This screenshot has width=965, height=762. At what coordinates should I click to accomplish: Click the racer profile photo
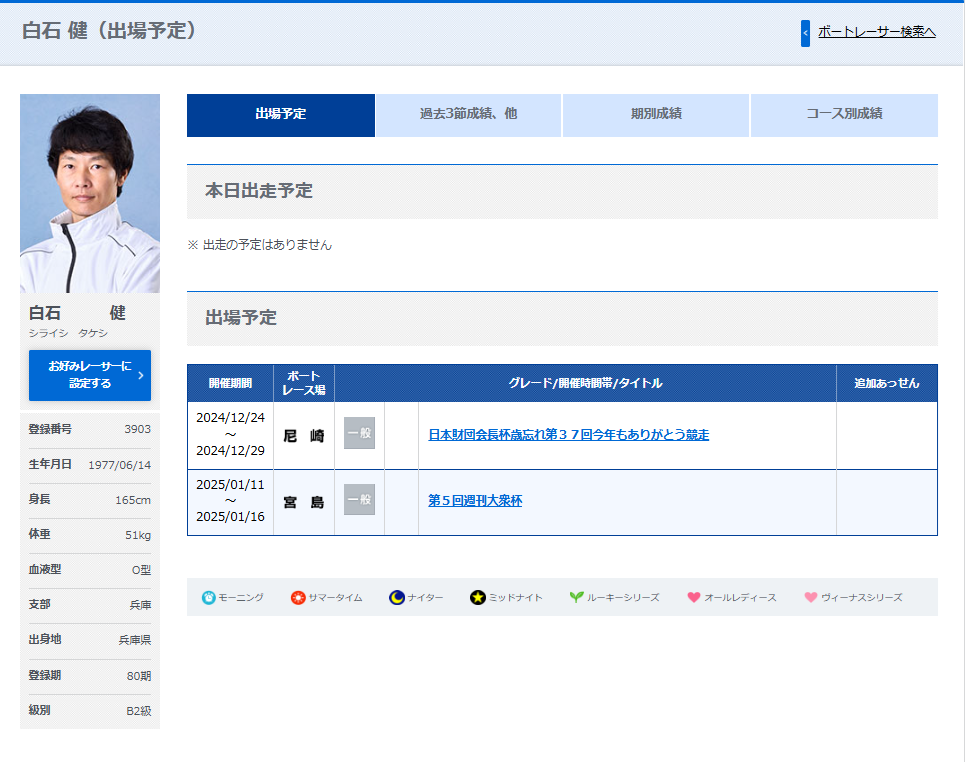click(x=90, y=193)
